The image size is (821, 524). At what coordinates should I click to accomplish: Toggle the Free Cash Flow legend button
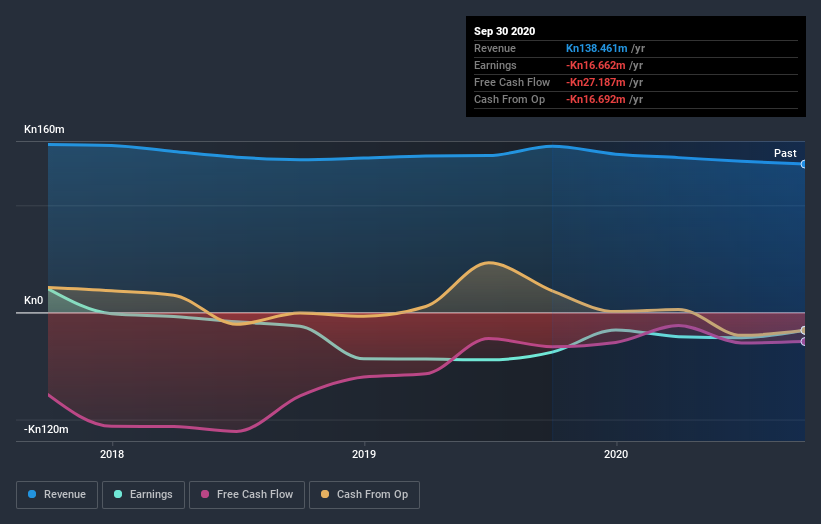point(247,495)
